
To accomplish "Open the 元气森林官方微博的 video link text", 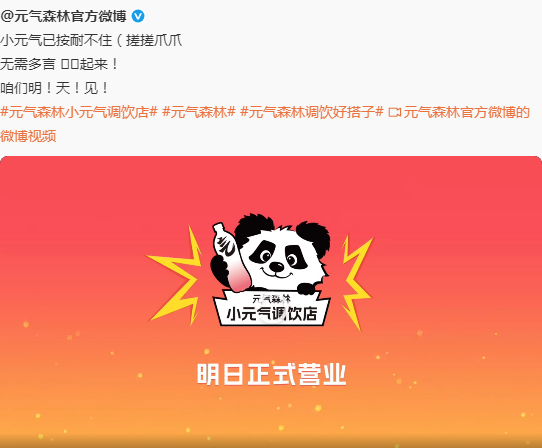I will 466,112.
